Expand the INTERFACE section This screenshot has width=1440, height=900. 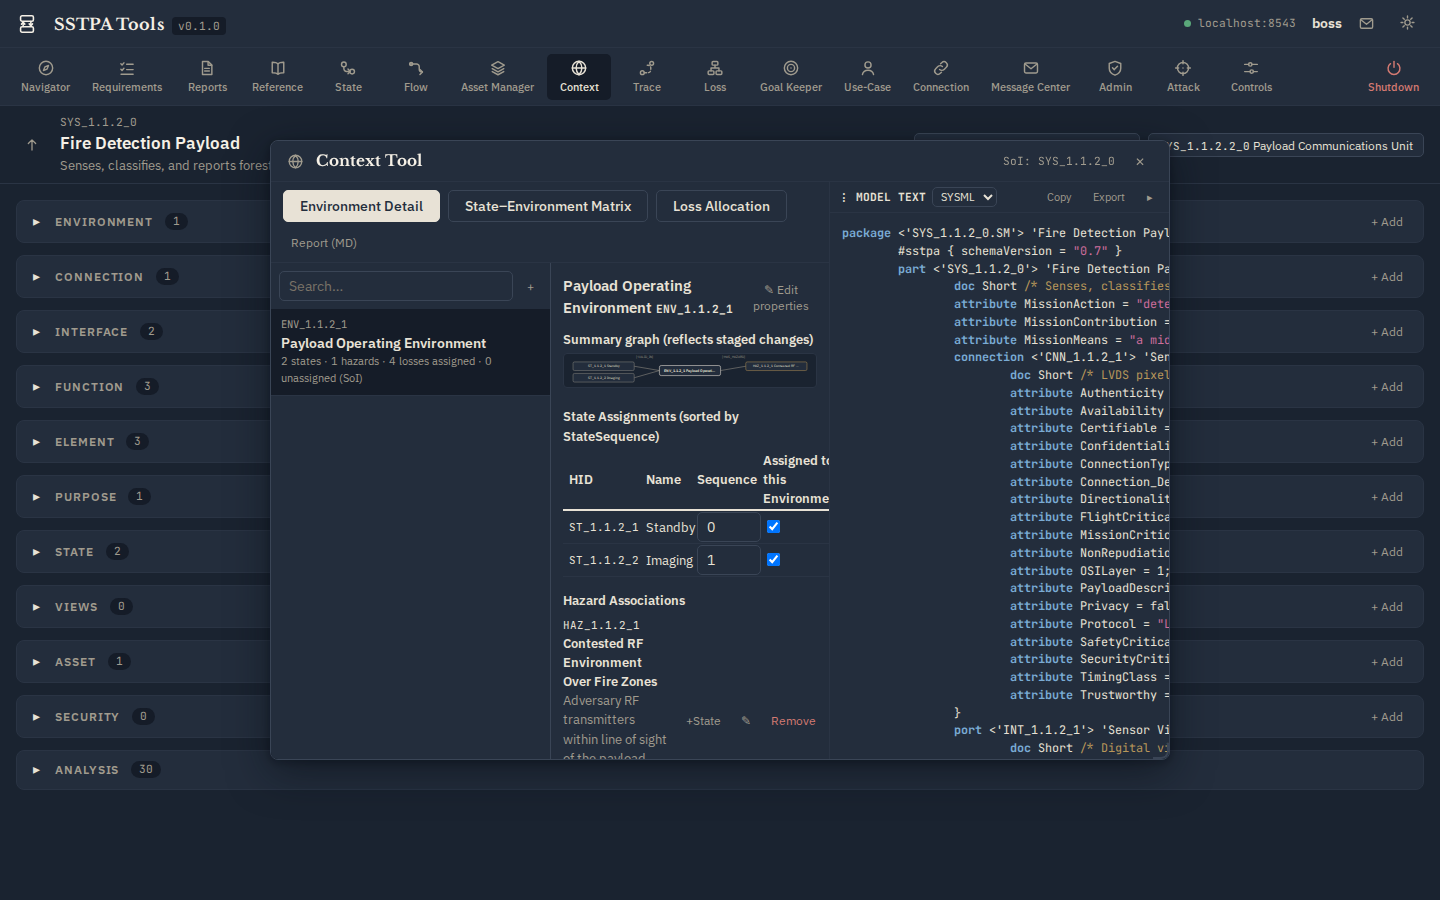click(36, 332)
